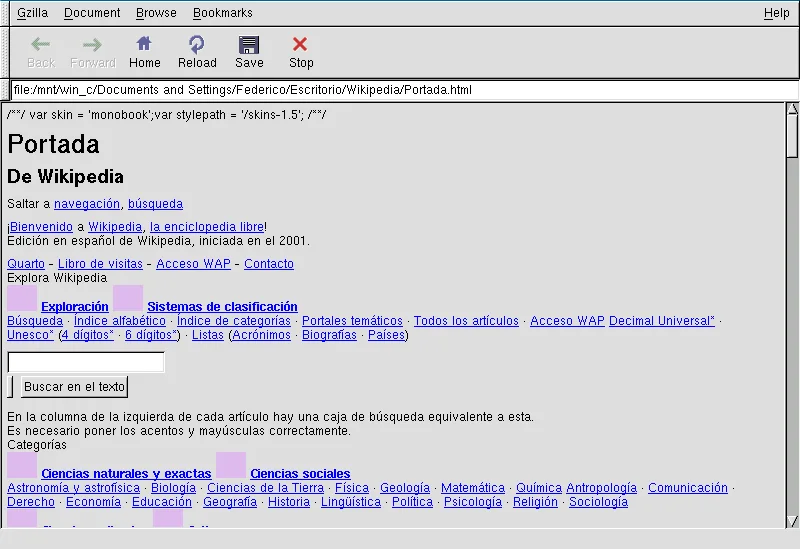The width and height of the screenshot is (800, 549).
Task: Save the page using floppy icon
Action: pos(249,45)
